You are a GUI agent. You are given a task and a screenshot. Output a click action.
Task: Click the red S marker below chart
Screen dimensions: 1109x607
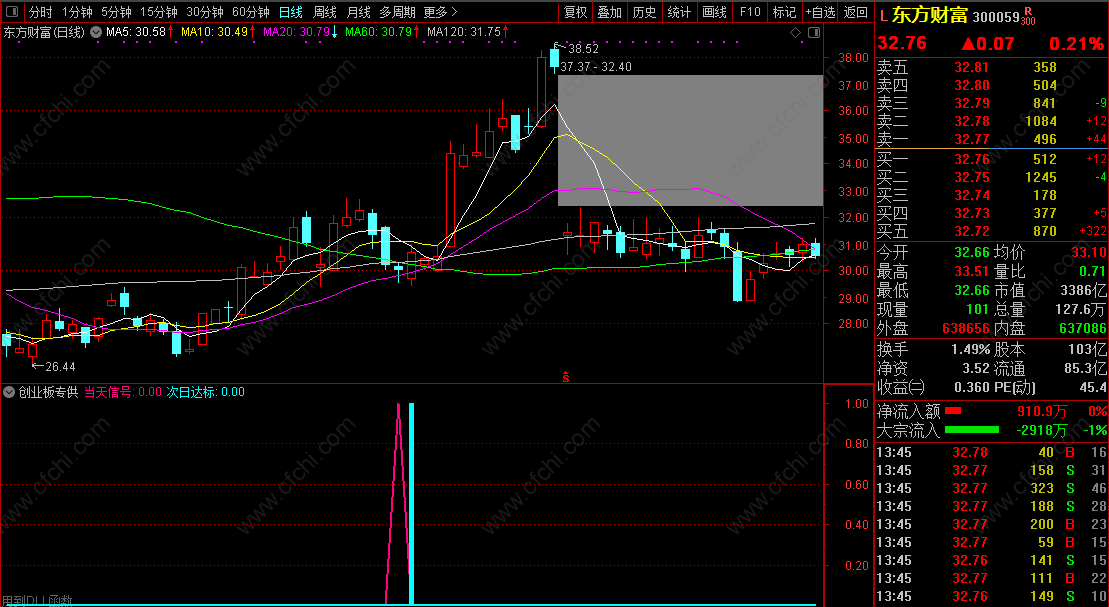pyautogui.click(x=566, y=378)
